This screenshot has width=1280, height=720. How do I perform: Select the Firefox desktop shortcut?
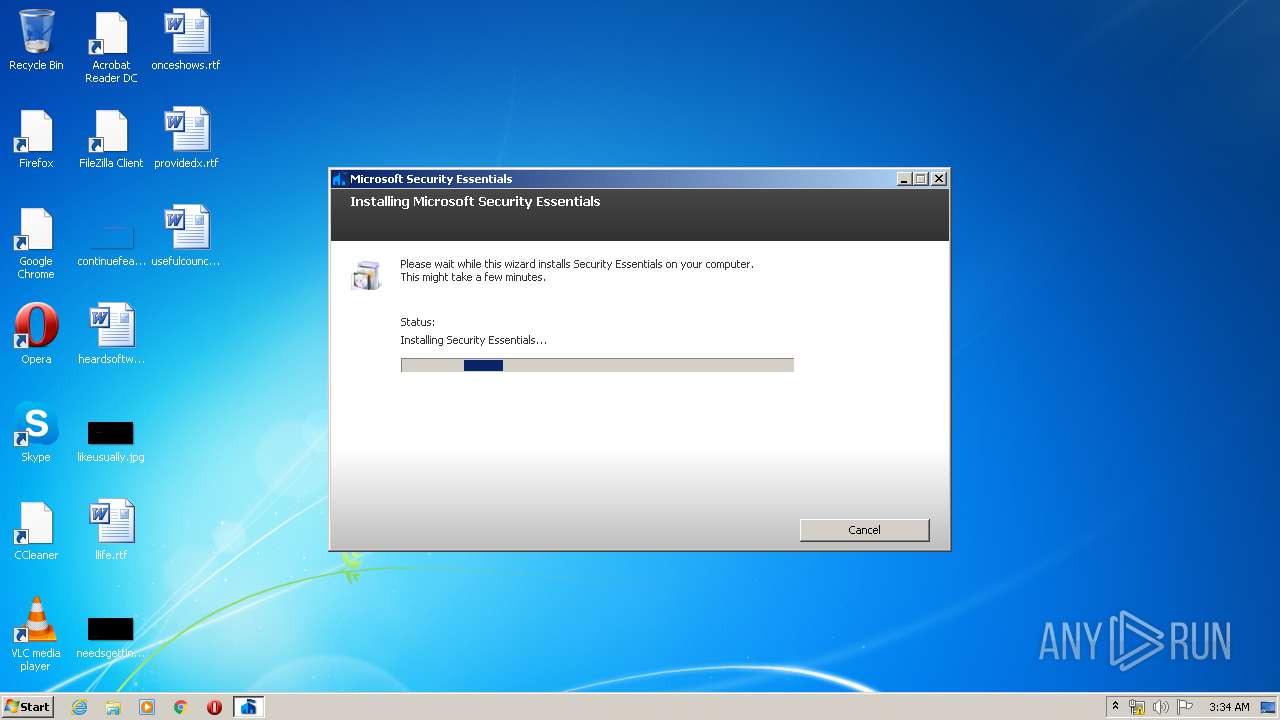pos(36,138)
